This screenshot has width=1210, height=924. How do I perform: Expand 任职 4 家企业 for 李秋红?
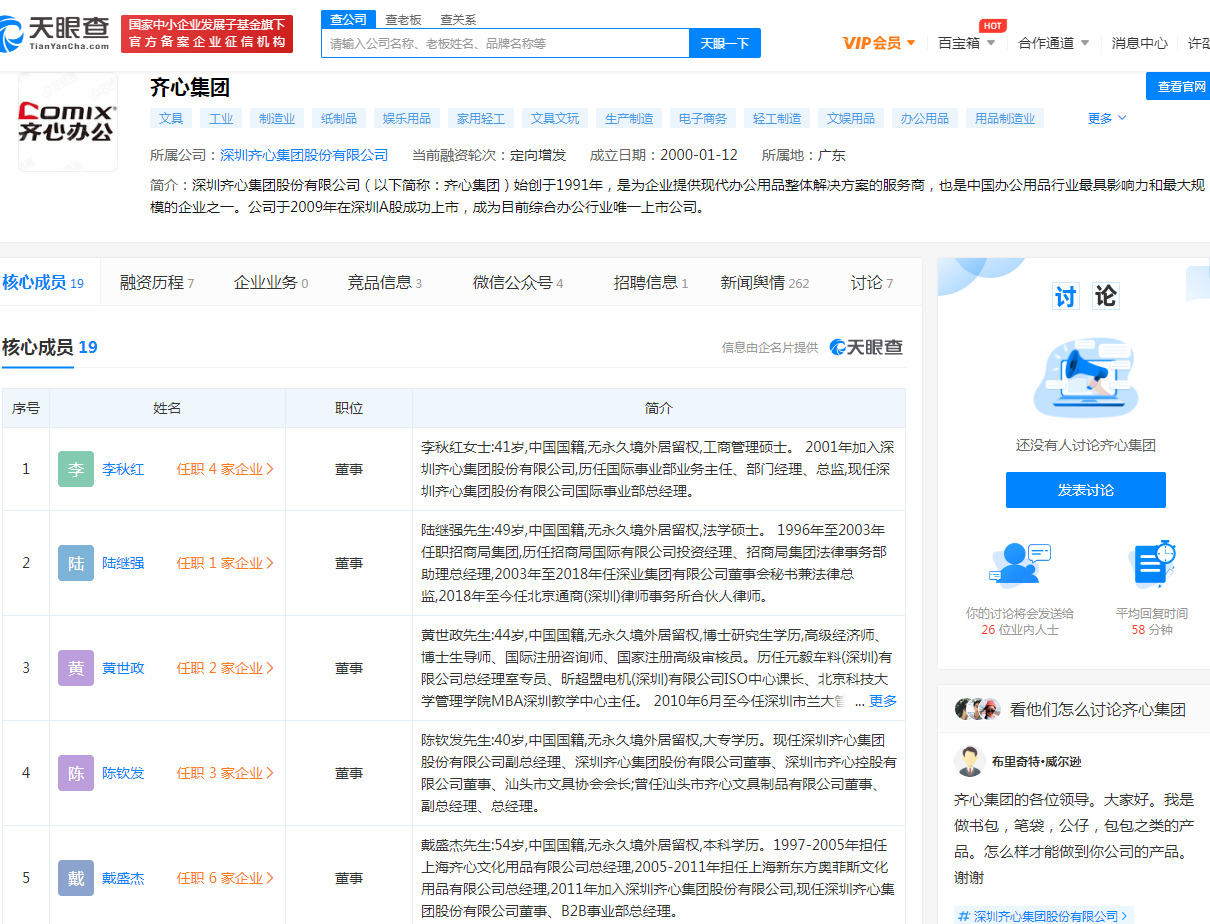coord(225,469)
